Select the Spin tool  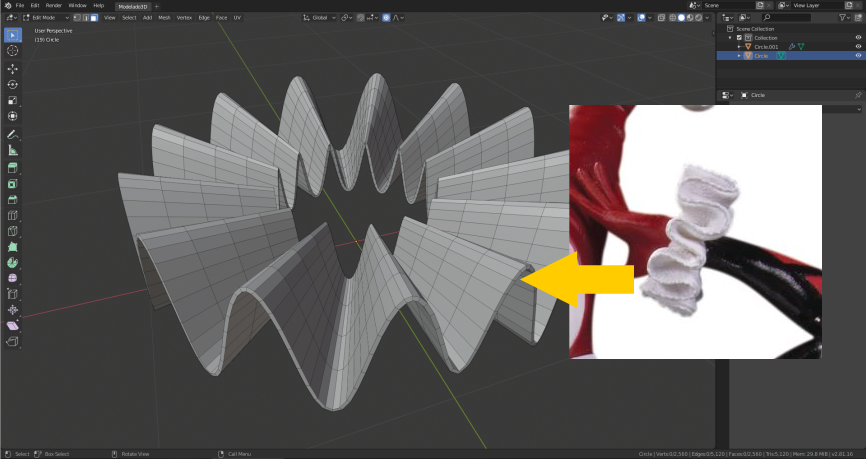pyautogui.click(x=12, y=262)
